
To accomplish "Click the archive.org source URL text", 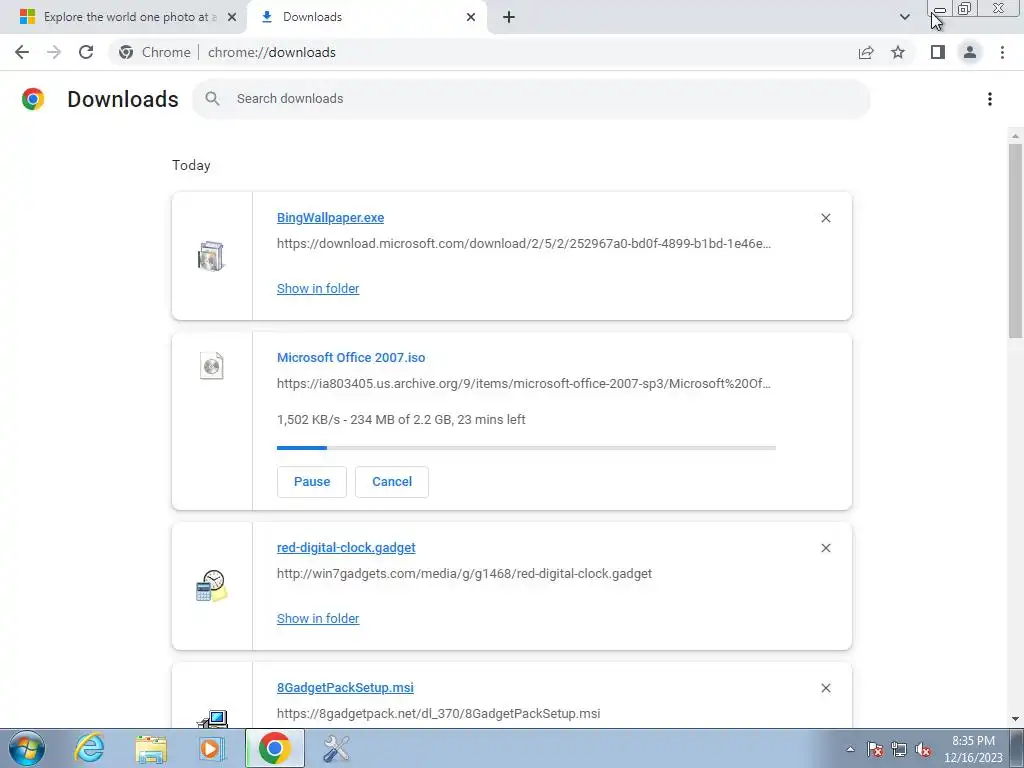I will (524, 384).
